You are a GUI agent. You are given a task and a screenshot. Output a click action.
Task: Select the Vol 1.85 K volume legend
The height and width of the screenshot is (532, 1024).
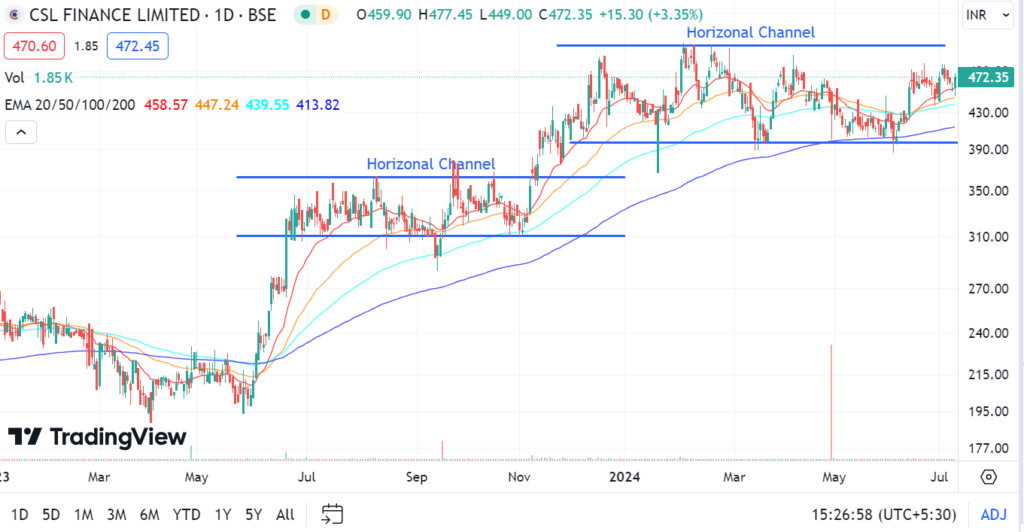(39, 78)
